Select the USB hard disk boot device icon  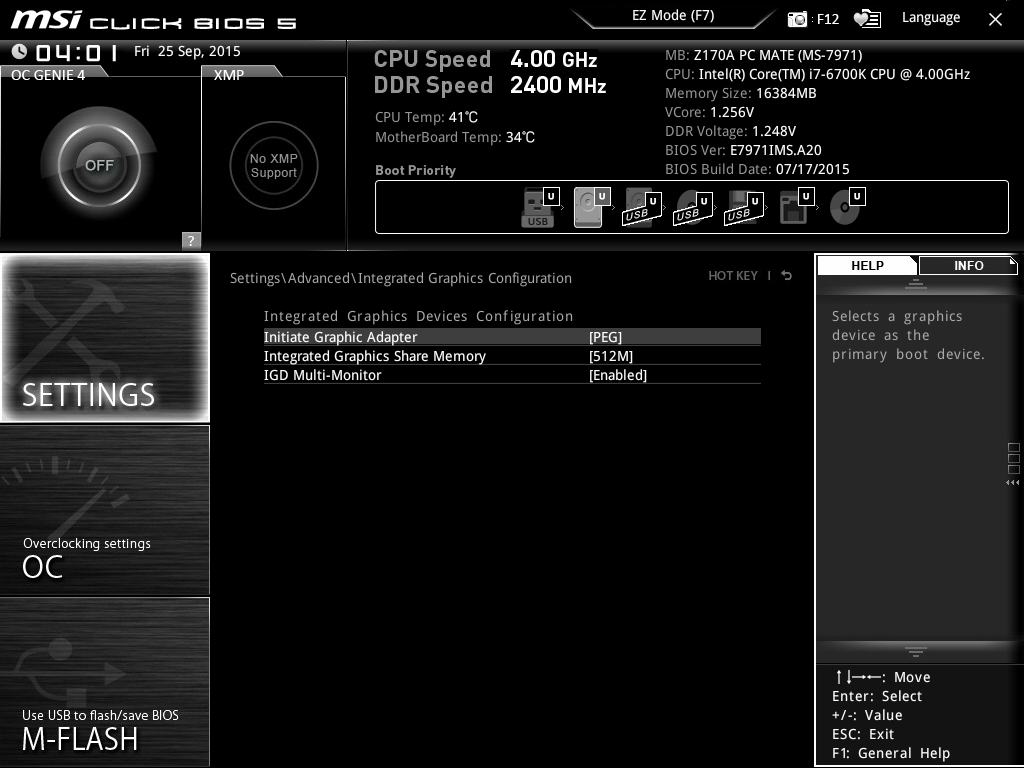pos(641,207)
